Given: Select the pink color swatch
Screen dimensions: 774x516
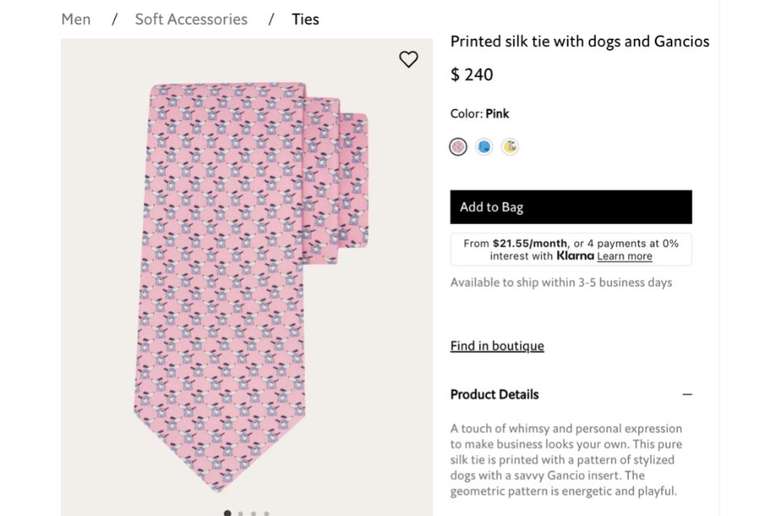Looking at the screenshot, I should 458,147.
